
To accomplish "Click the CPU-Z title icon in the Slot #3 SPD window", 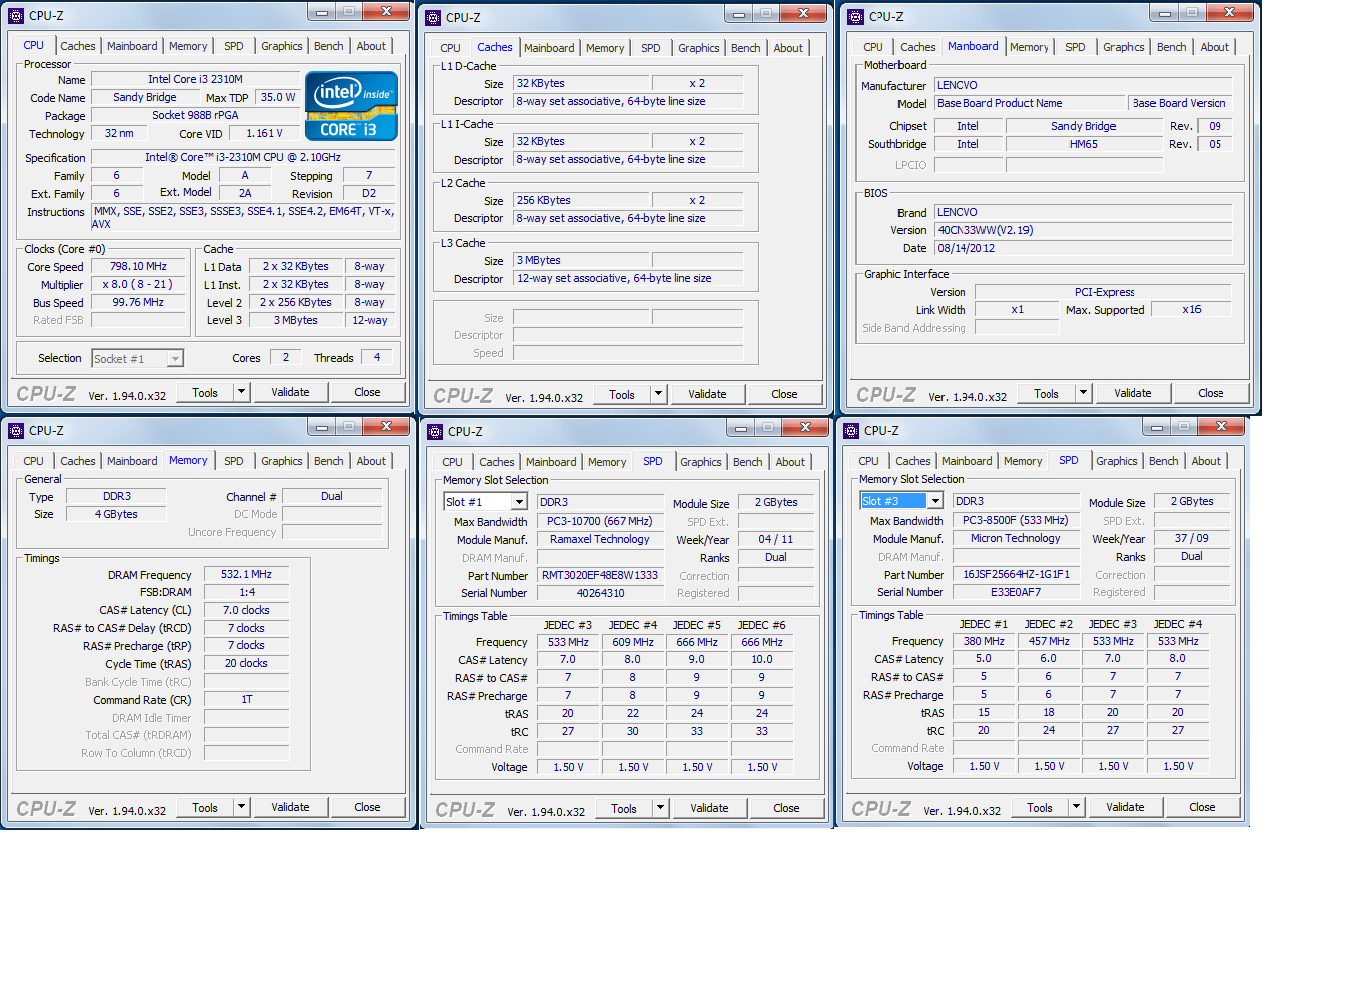I will 851,431.
